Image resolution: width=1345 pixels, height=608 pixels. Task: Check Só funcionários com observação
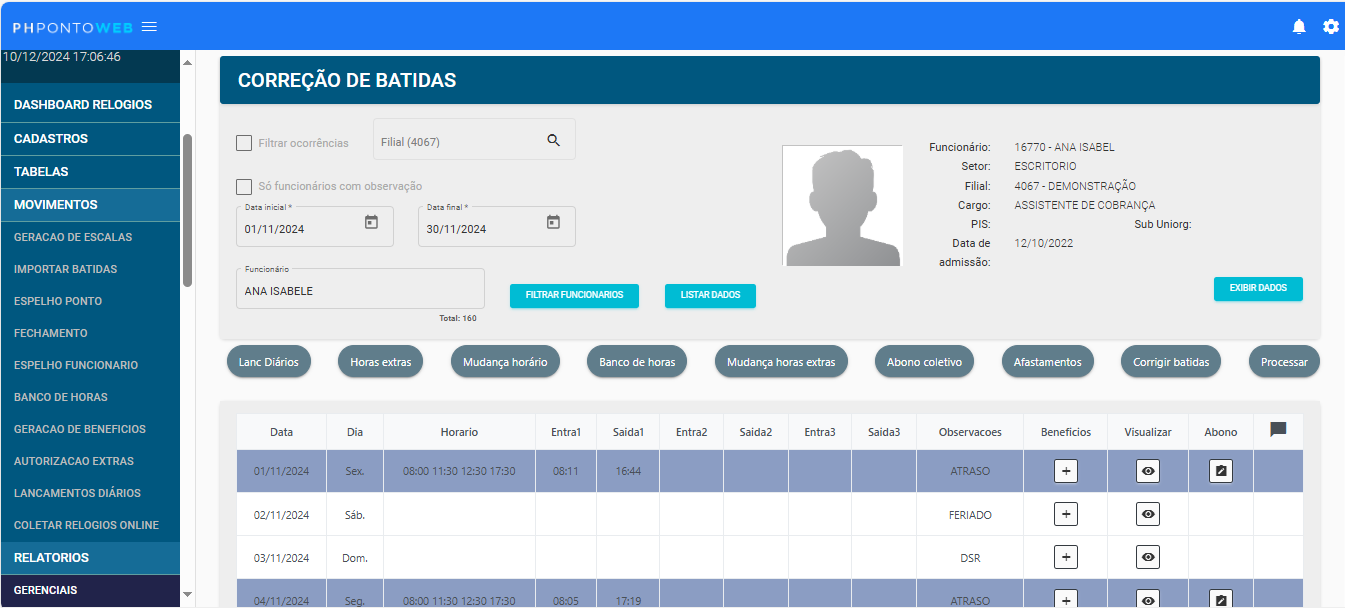244,187
